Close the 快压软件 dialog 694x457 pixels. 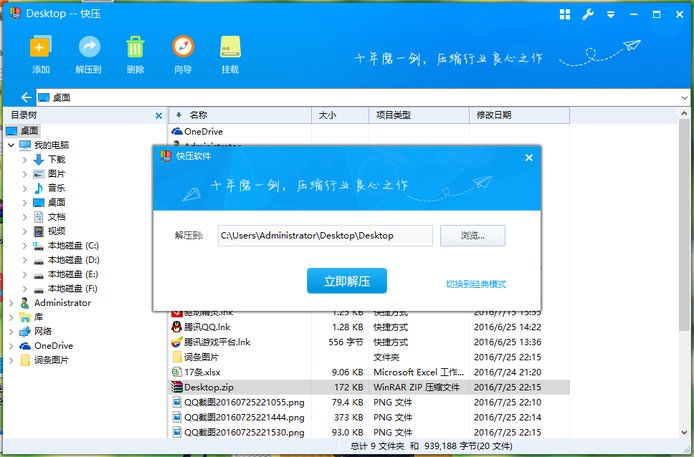point(529,157)
